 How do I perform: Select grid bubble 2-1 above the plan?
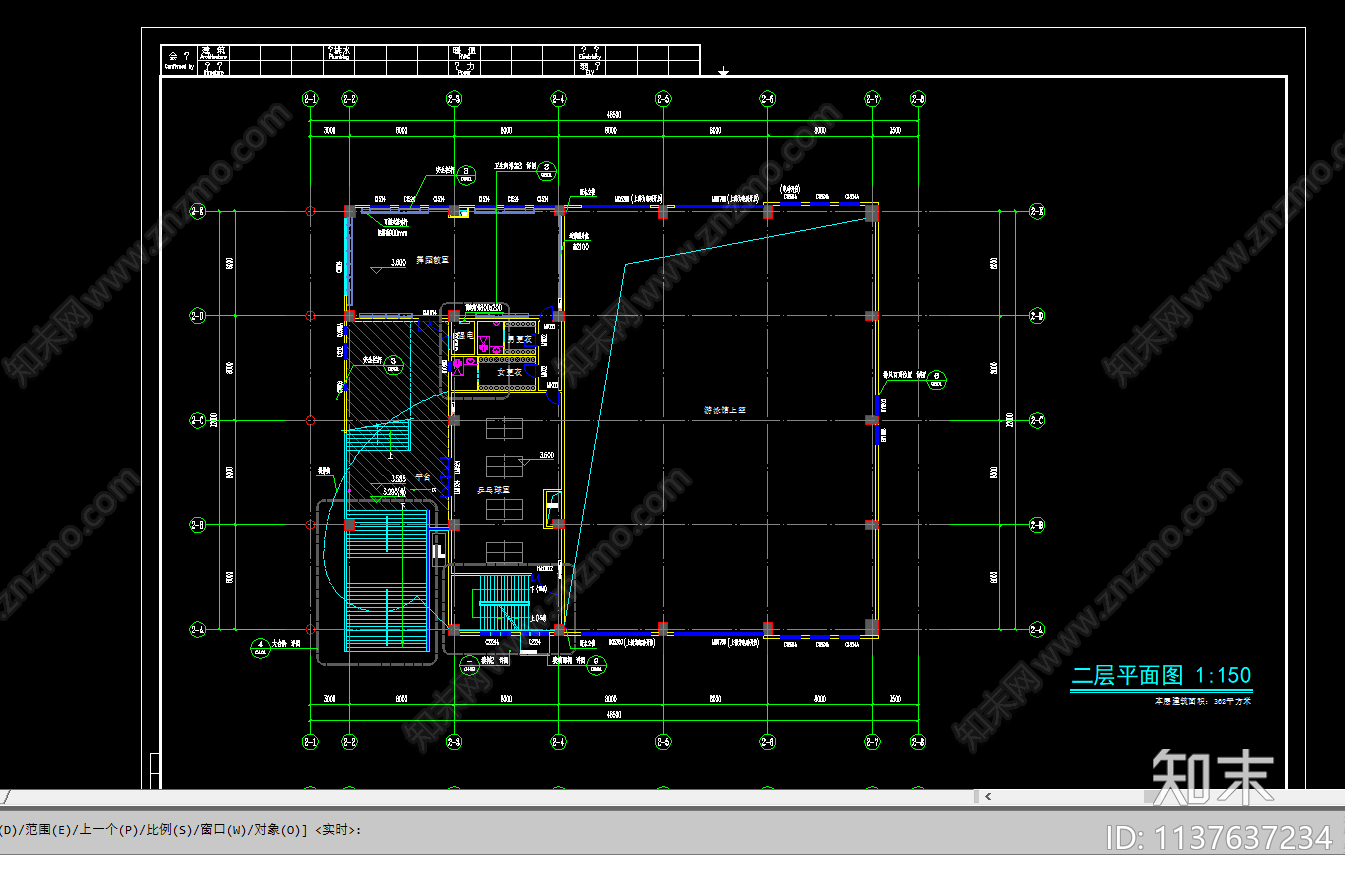pos(311,98)
